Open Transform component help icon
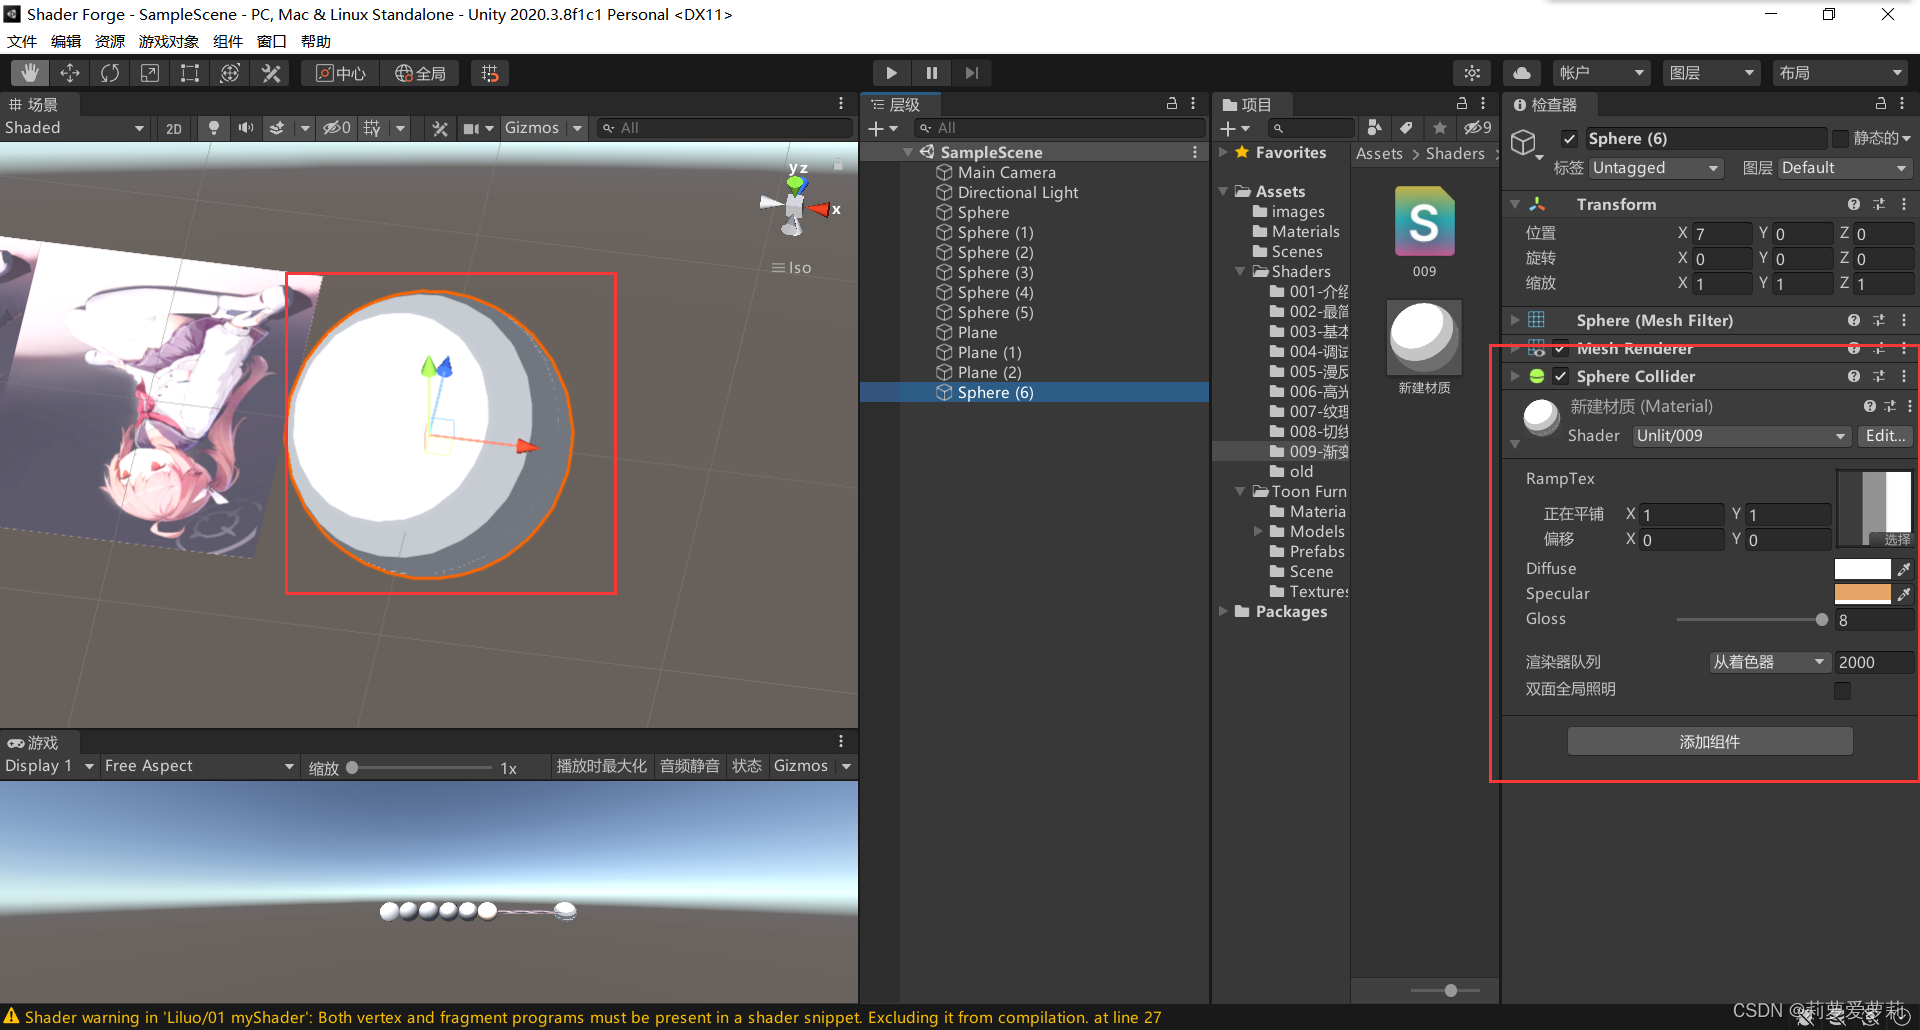Image resolution: width=1920 pixels, height=1030 pixels. [x=1854, y=204]
